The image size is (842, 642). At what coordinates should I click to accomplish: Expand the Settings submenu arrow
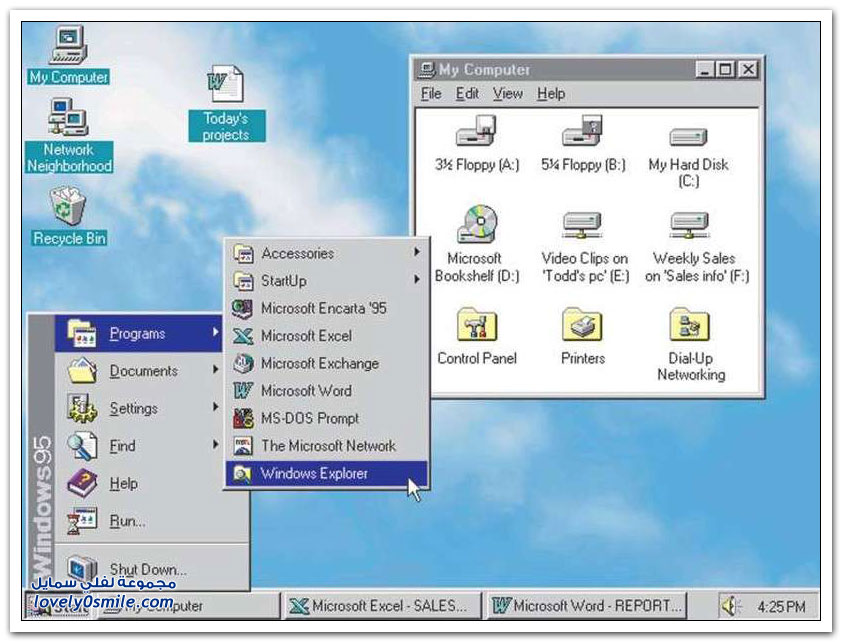coord(215,407)
